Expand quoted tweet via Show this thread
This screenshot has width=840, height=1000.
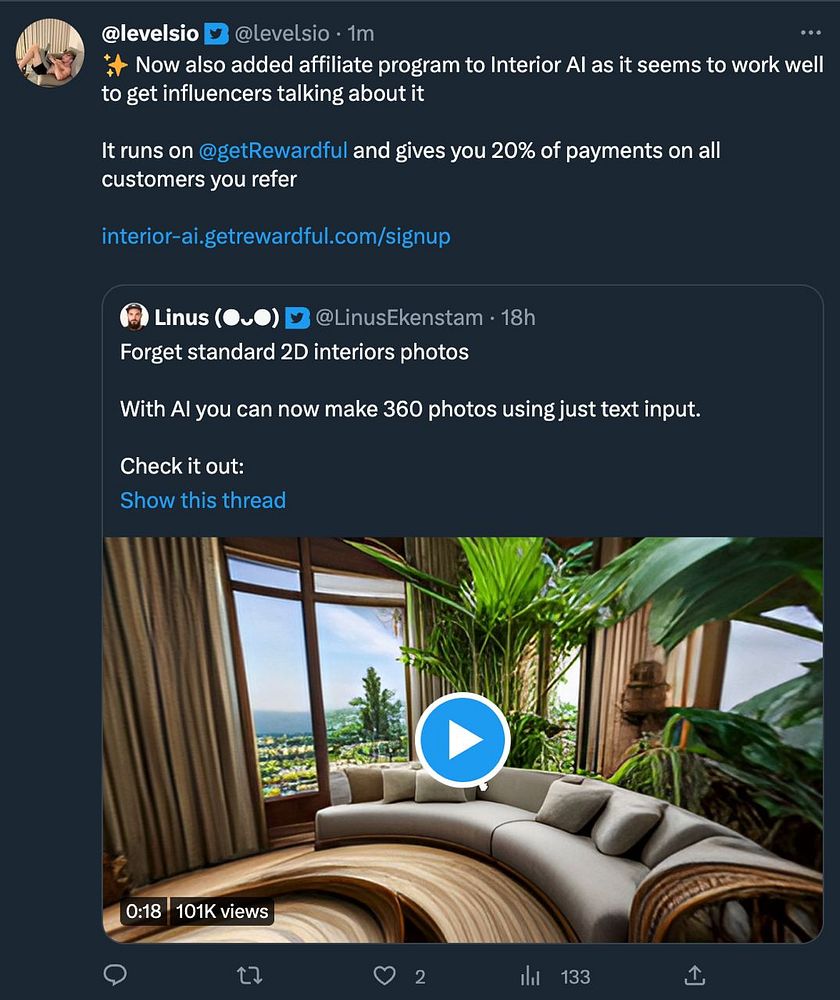(x=203, y=500)
